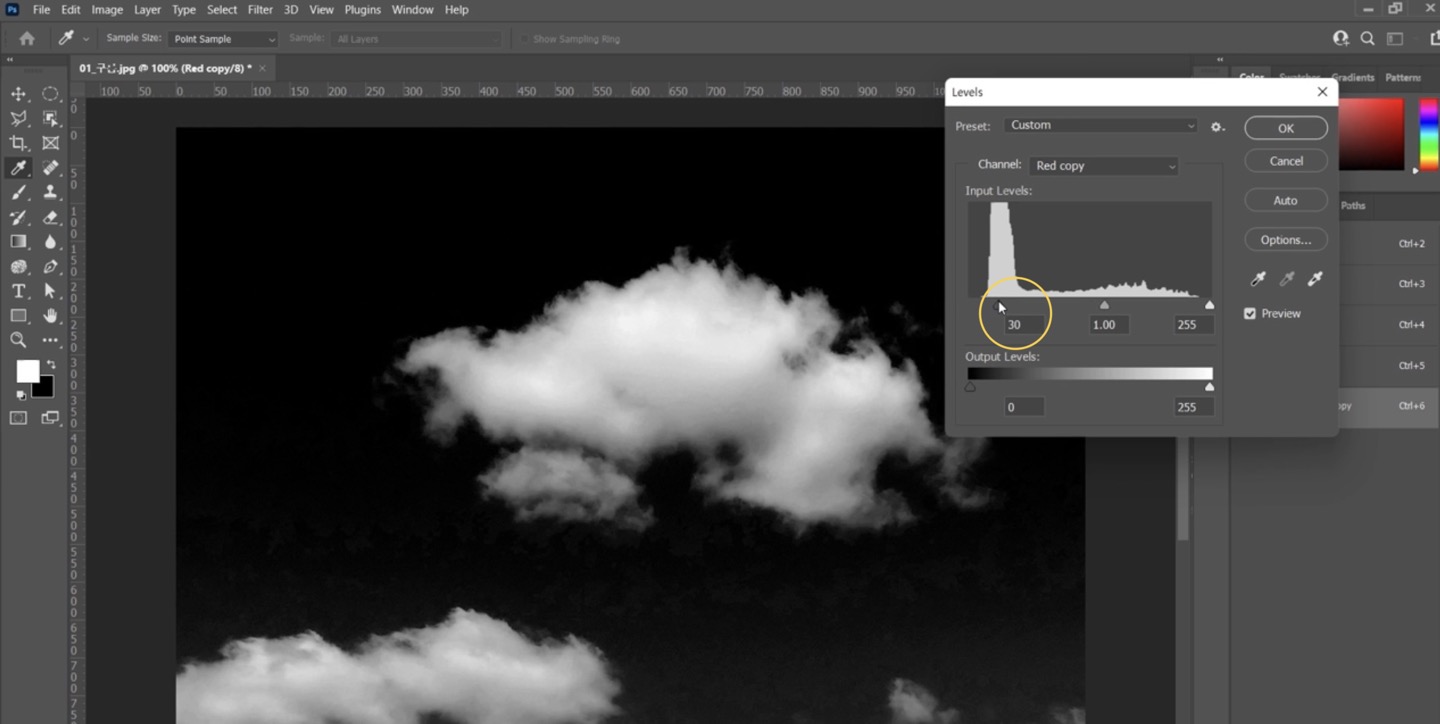Select the Gradient tool
1440x724 pixels.
pyautogui.click(x=18, y=242)
